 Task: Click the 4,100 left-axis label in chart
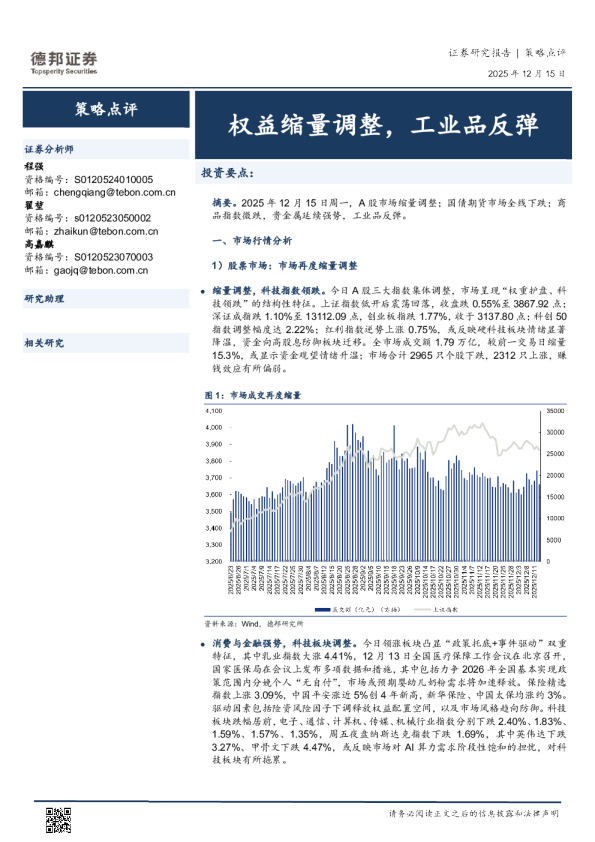point(214,411)
